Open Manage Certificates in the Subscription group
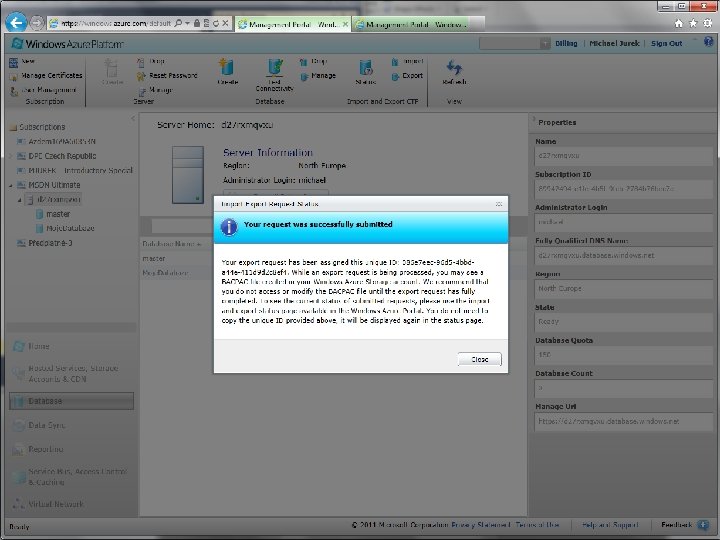This screenshot has height=540, width=720. [51, 75]
